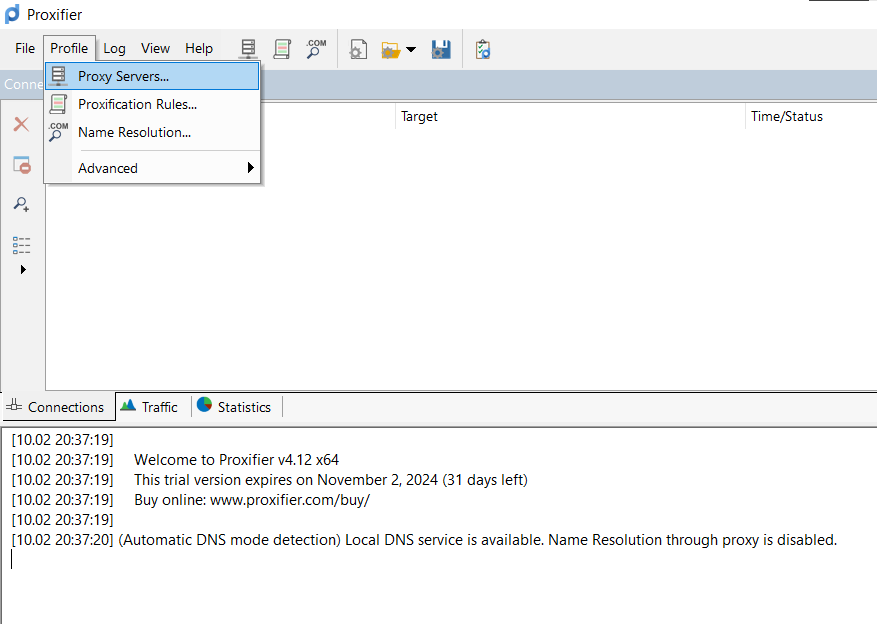Viewport: 877px width, 624px height.
Task: Click the window with red minus sidebar icon
Action: pyautogui.click(x=22, y=165)
